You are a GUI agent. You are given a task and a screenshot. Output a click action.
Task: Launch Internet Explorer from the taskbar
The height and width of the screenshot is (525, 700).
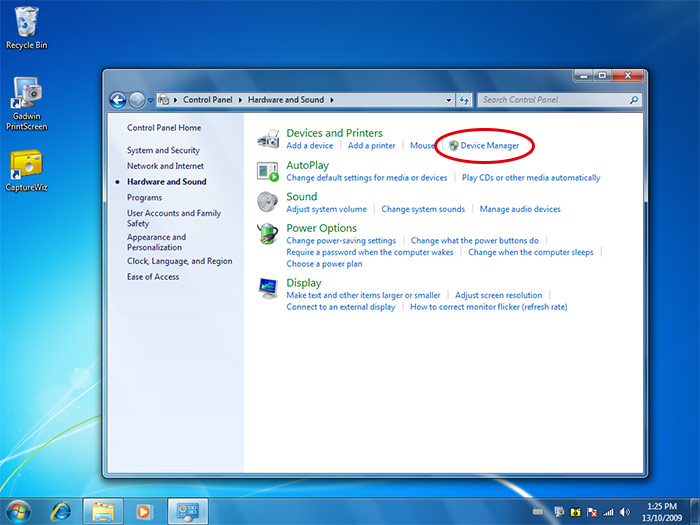pos(61,512)
